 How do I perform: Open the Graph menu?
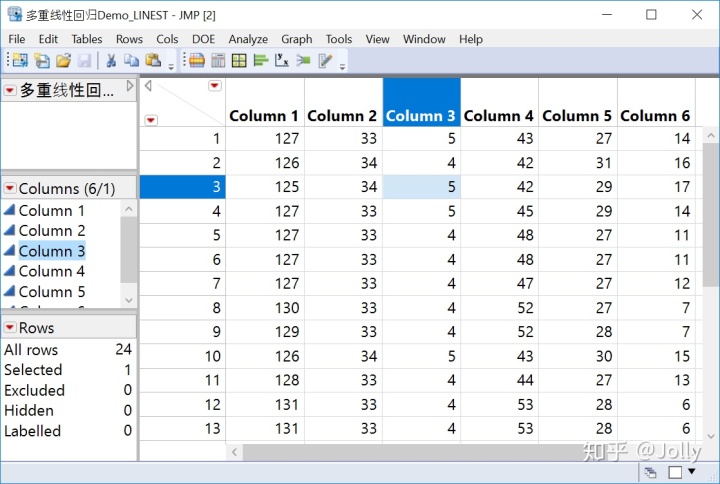[x=297, y=39]
